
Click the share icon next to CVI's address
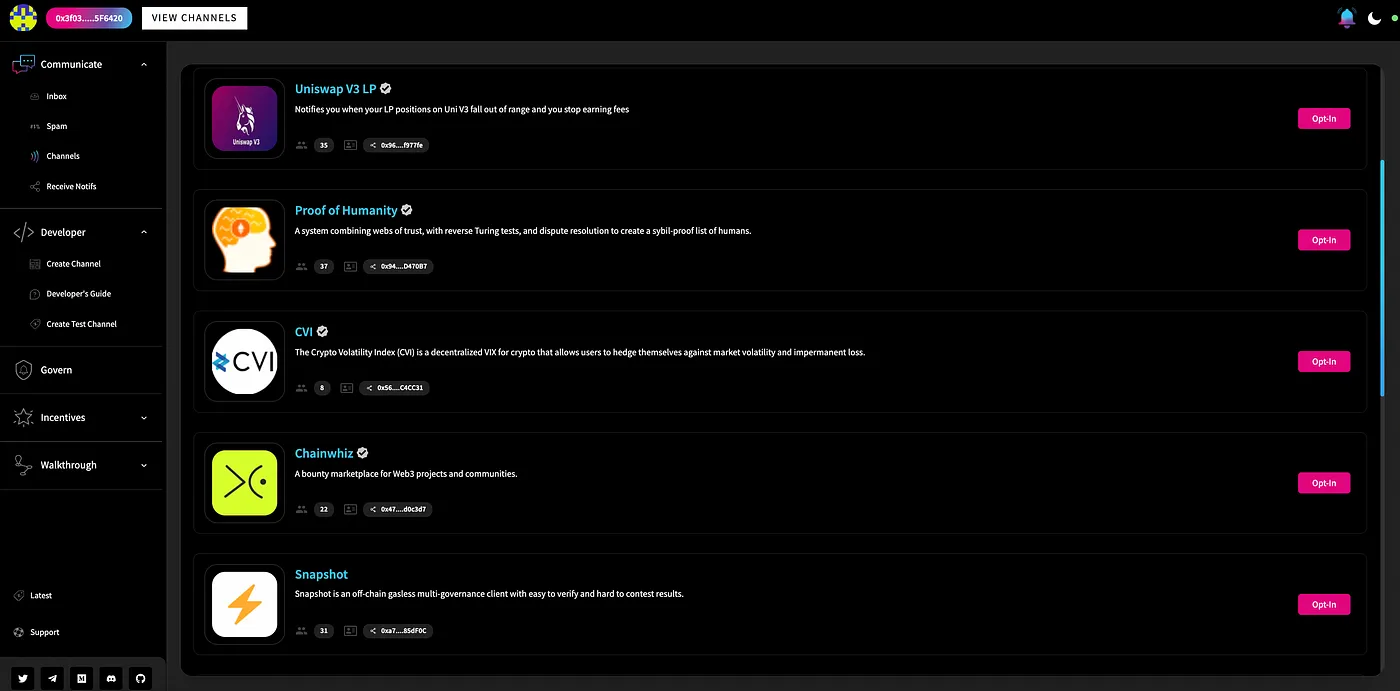pyautogui.click(x=370, y=388)
